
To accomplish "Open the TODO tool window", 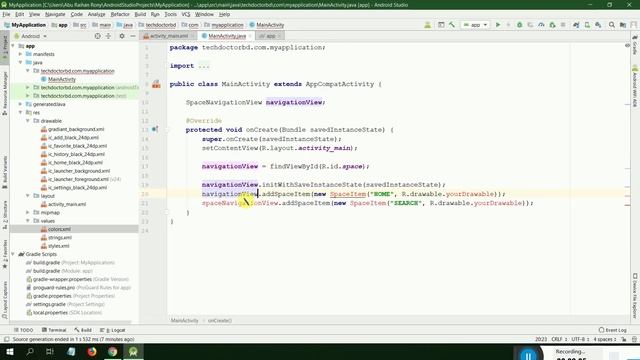I will click(24, 330).
